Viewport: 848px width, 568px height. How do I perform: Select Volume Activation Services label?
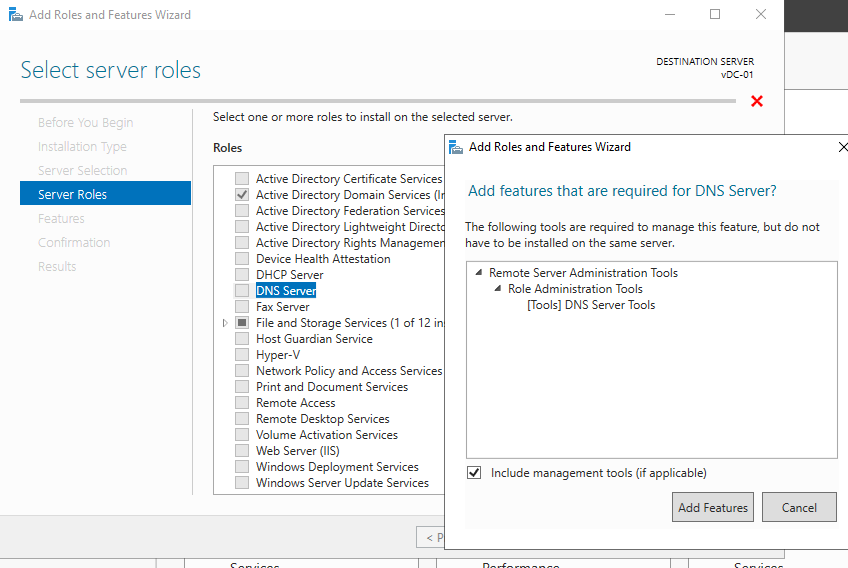click(327, 435)
